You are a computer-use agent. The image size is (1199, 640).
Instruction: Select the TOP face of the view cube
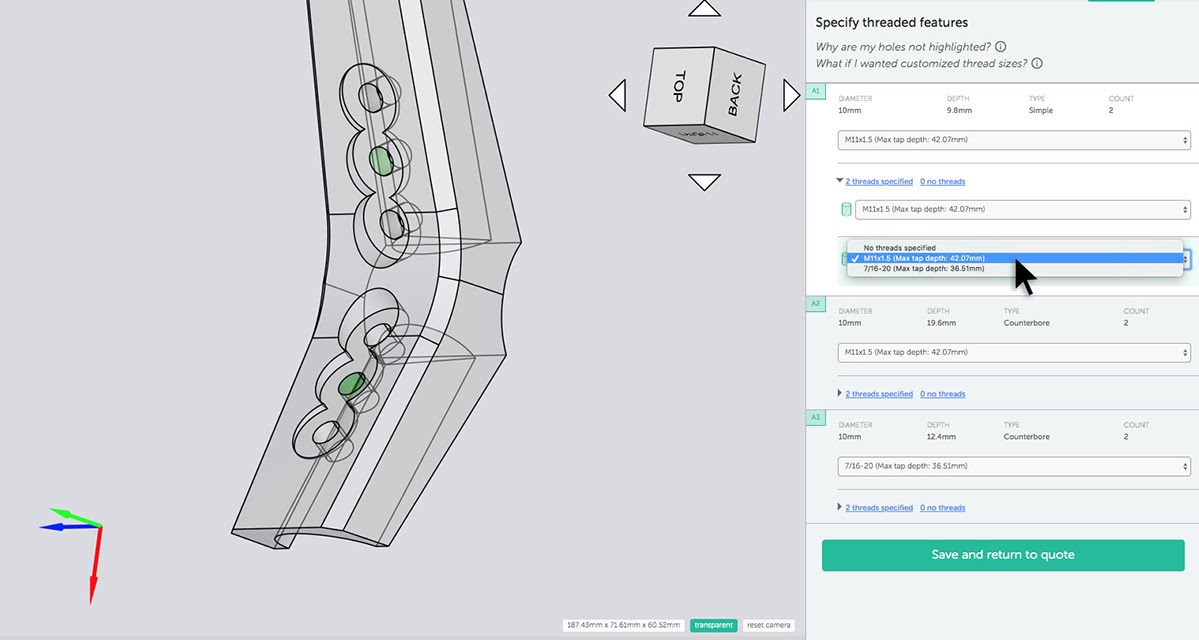679,86
